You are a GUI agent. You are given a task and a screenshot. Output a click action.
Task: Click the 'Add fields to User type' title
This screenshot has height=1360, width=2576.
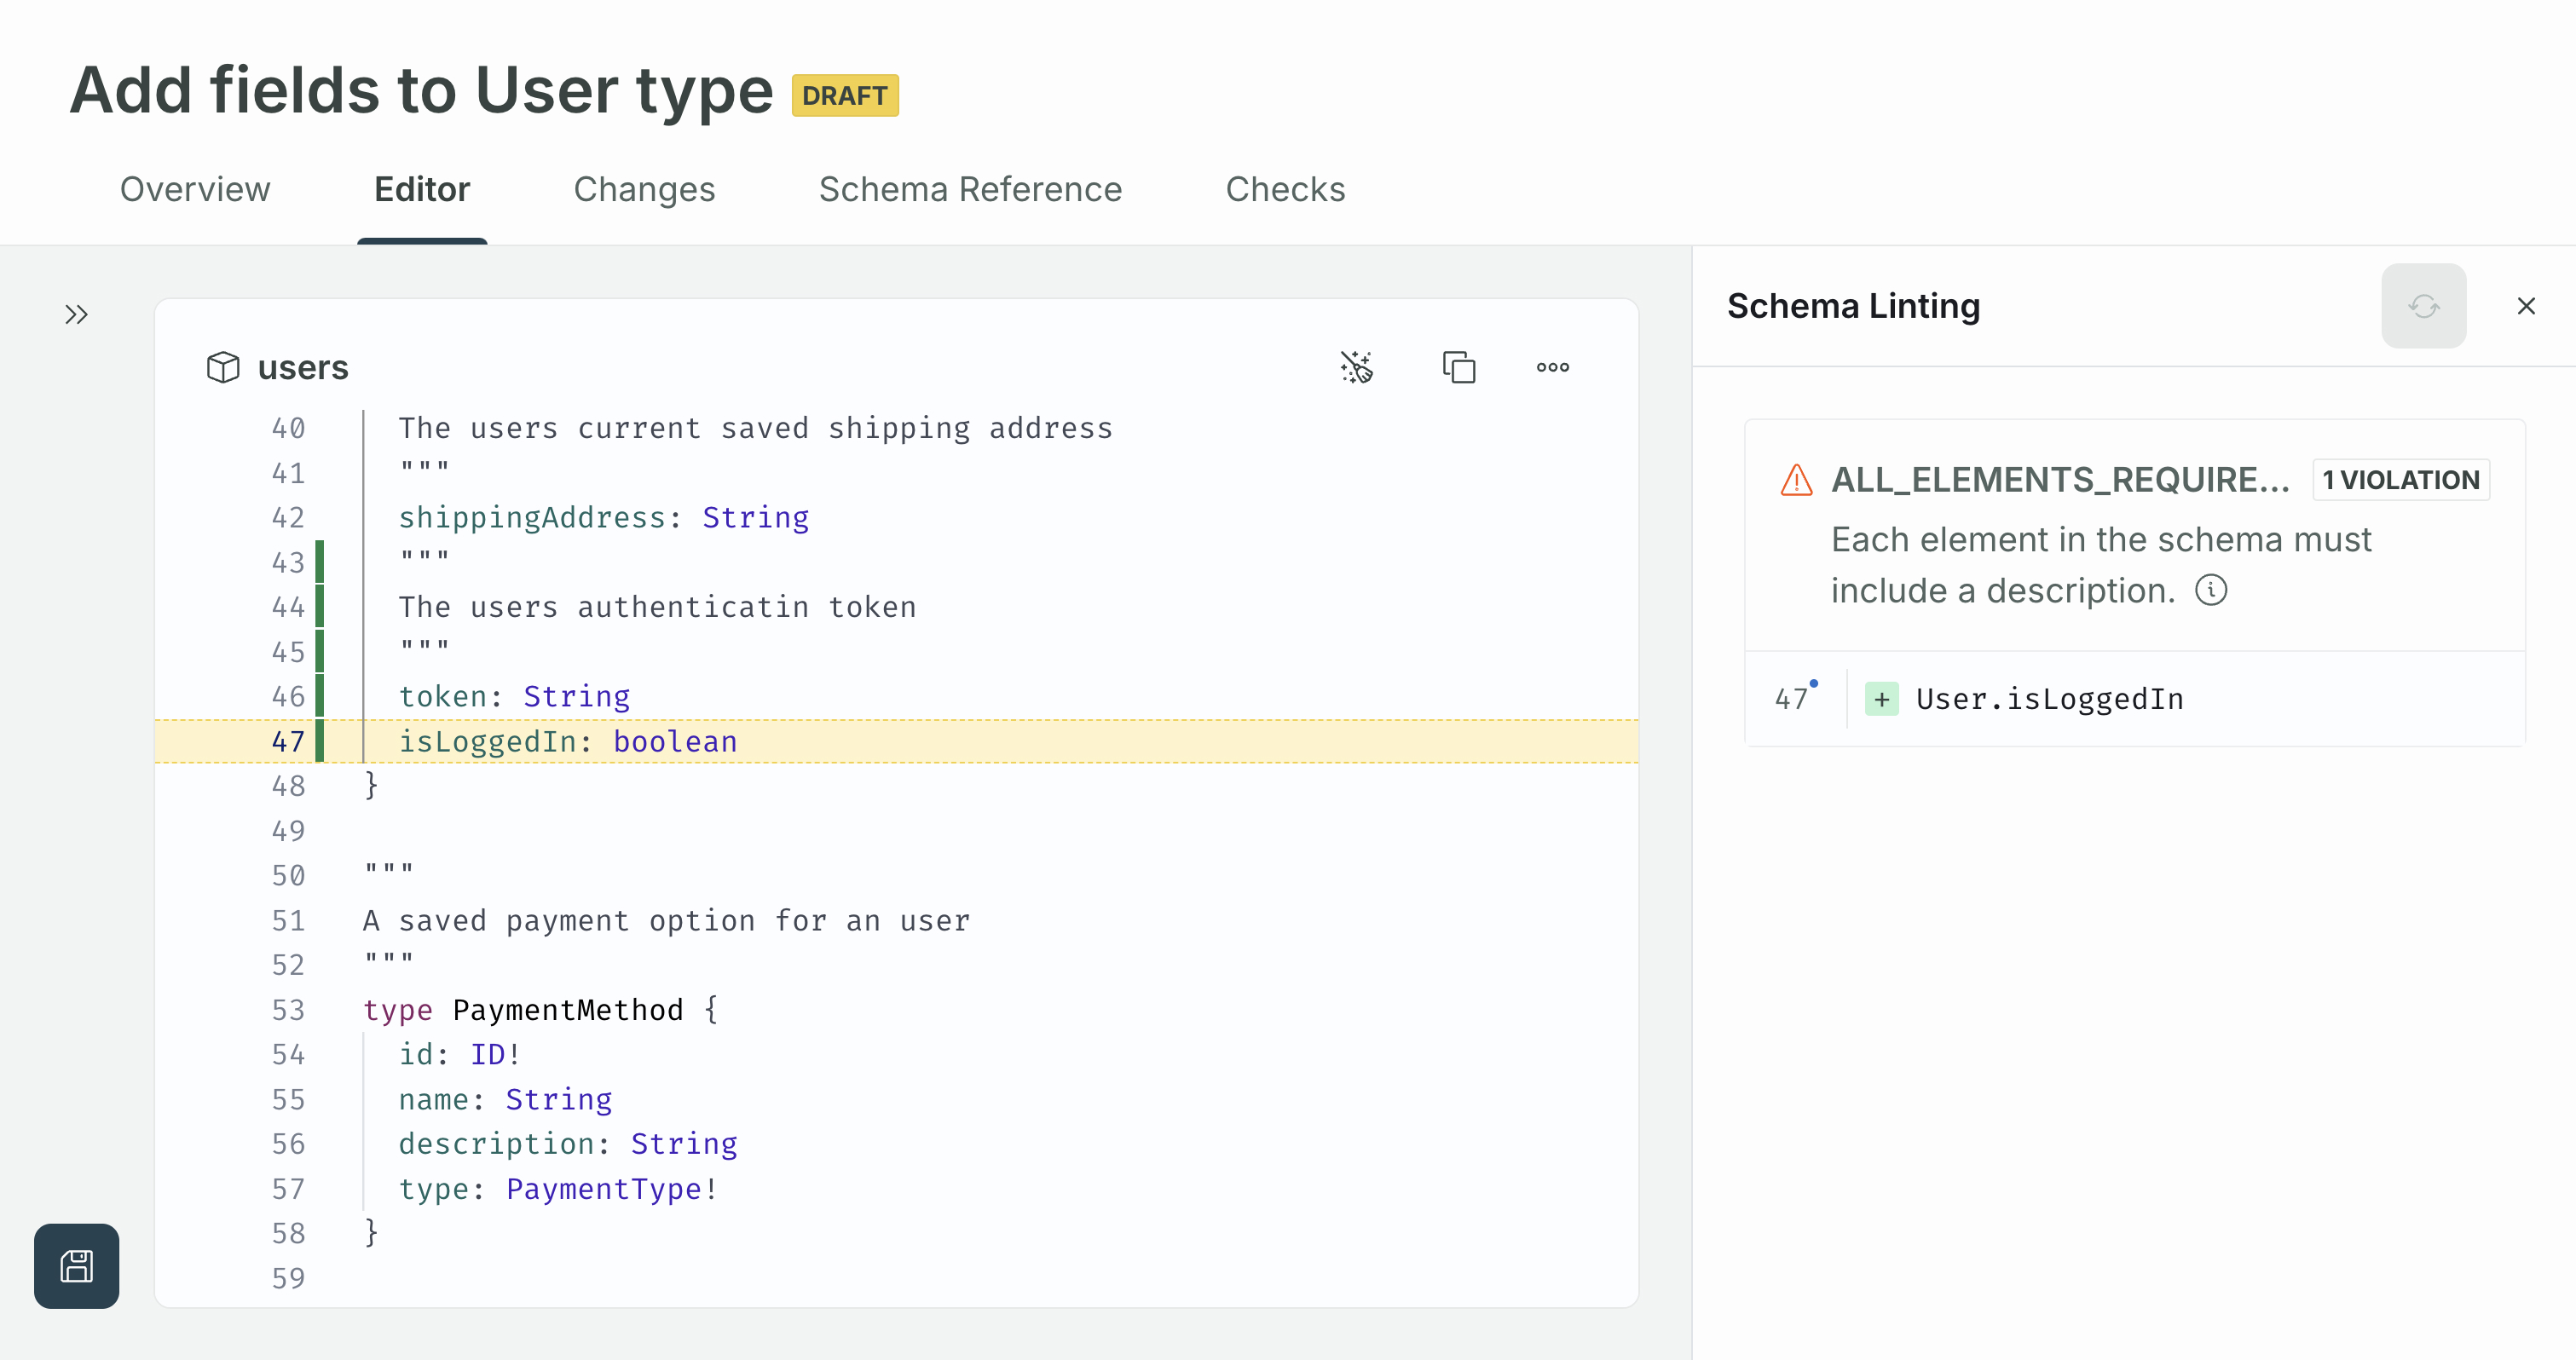coord(421,90)
